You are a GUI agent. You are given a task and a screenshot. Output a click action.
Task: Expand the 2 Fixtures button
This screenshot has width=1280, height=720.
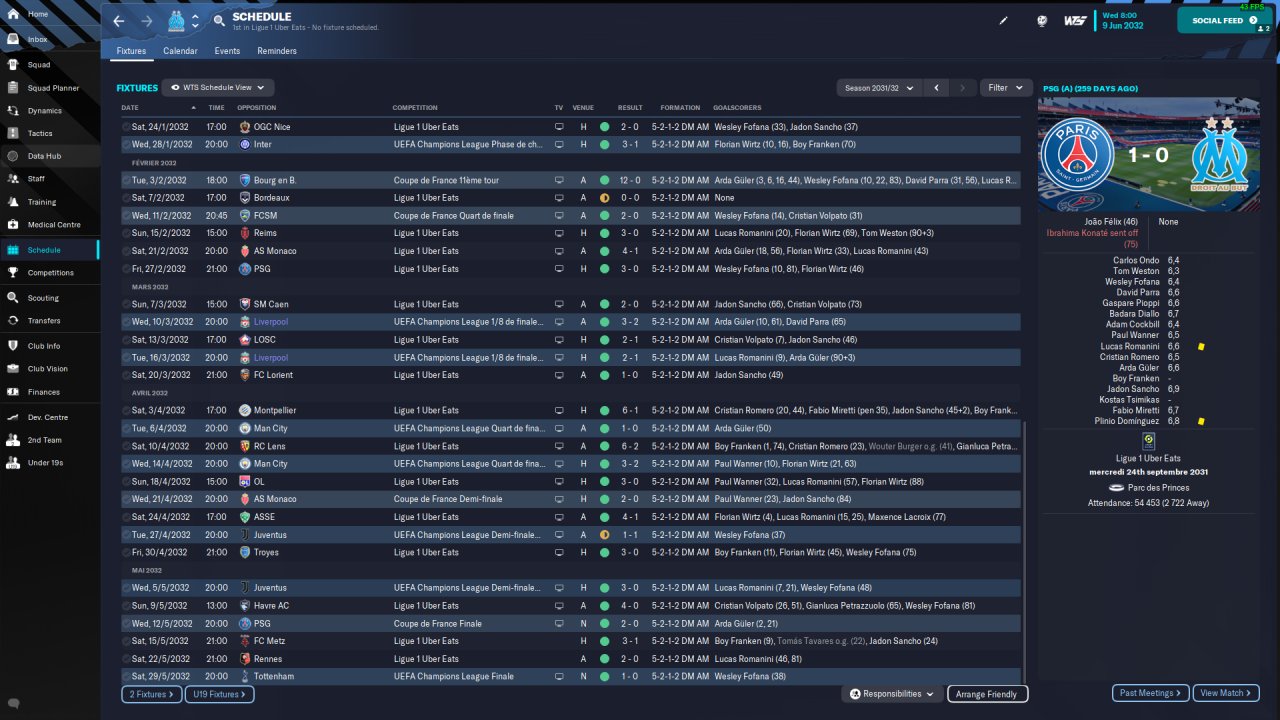[x=153, y=694]
